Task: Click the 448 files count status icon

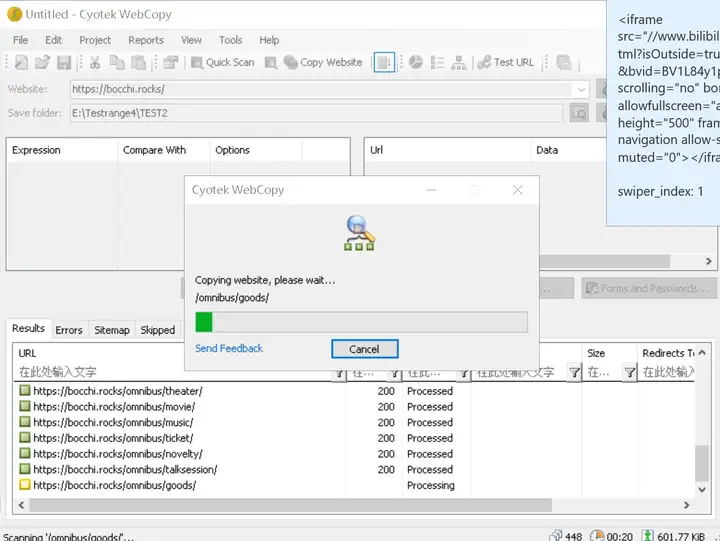Action: click(x=556, y=536)
